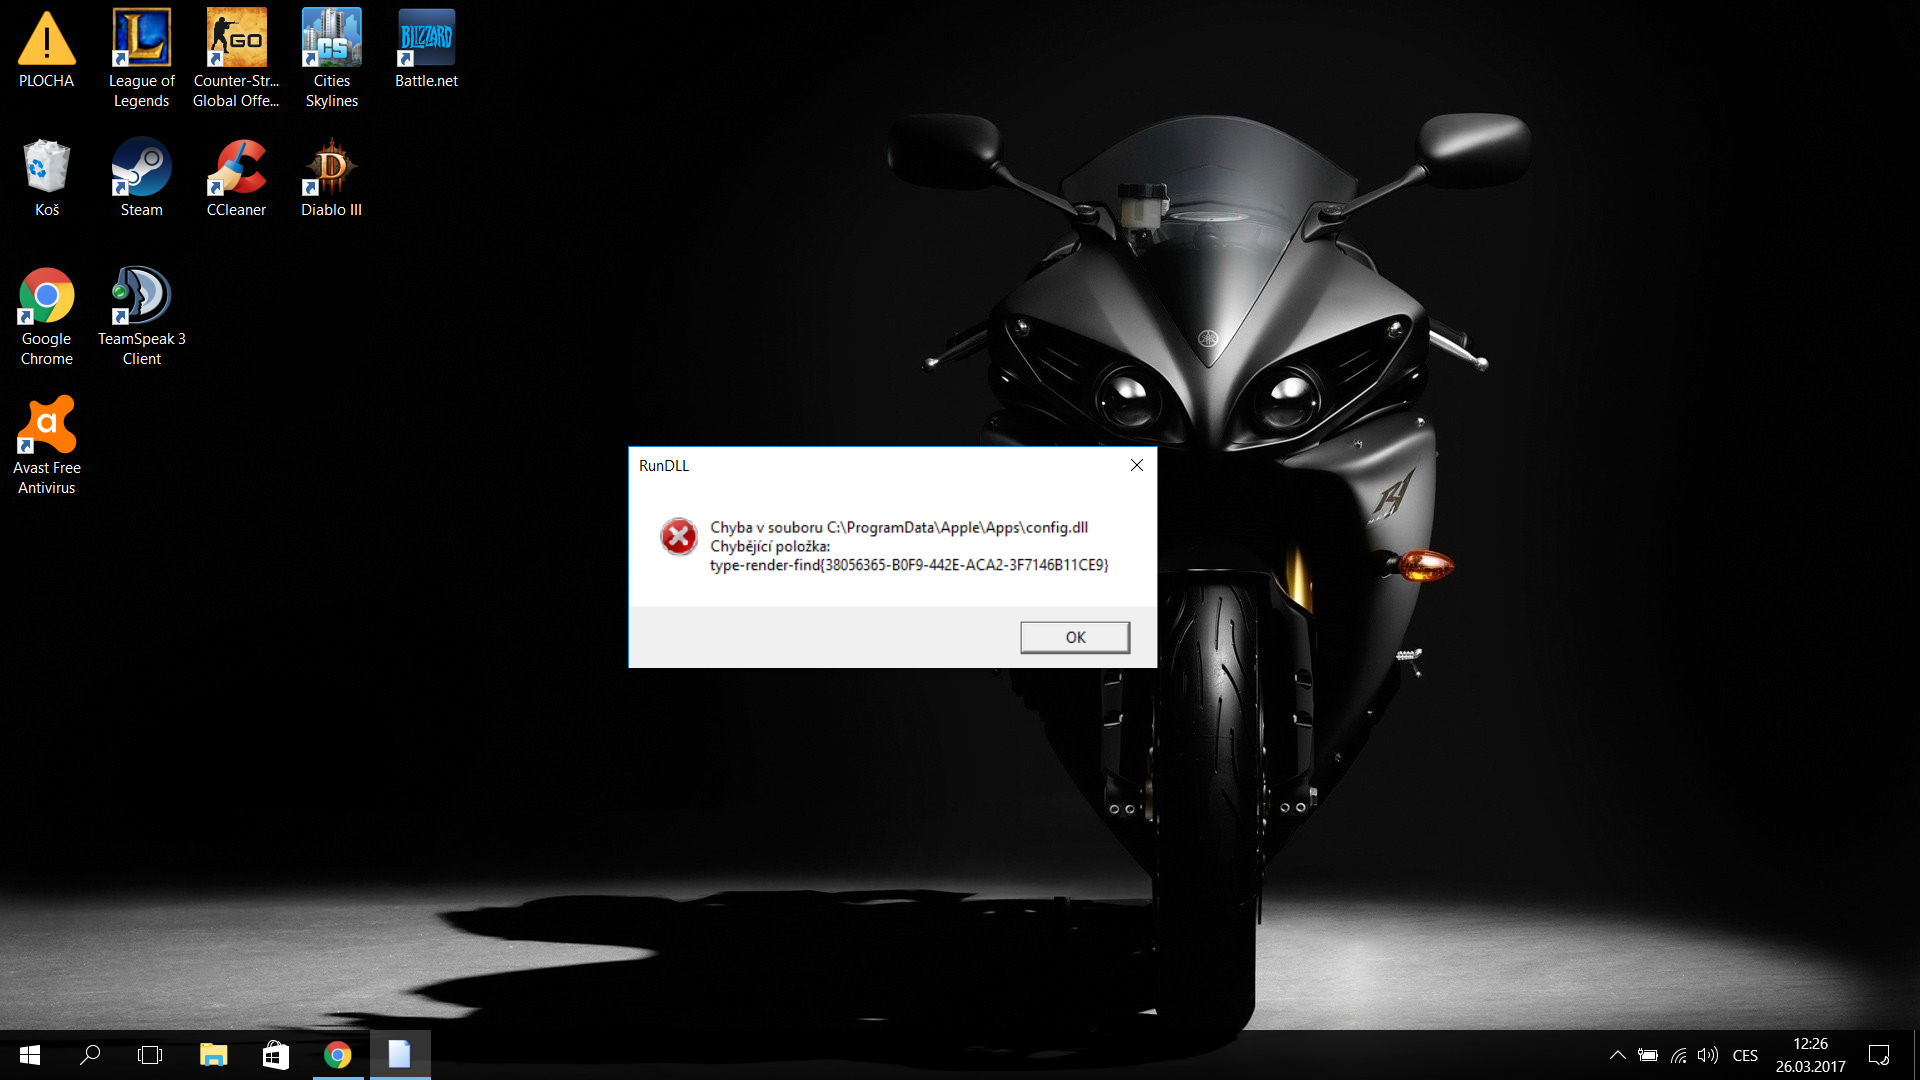Open the volume control in system tray
This screenshot has width=1920, height=1080.
pyautogui.click(x=1708, y=1055)
